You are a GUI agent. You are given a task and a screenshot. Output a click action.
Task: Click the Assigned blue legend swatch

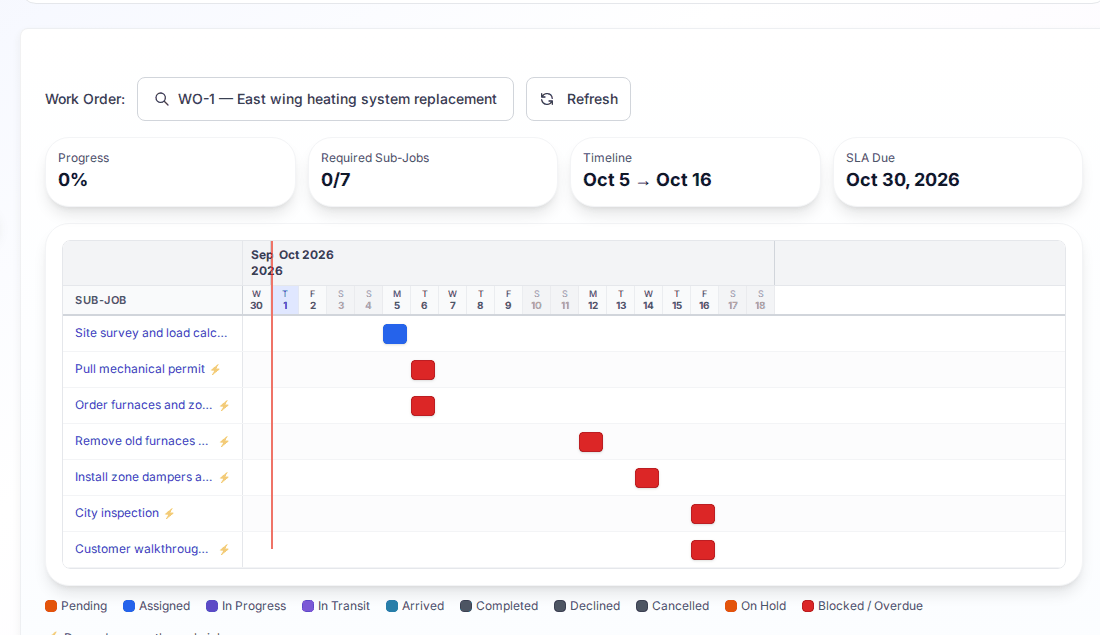128,606
